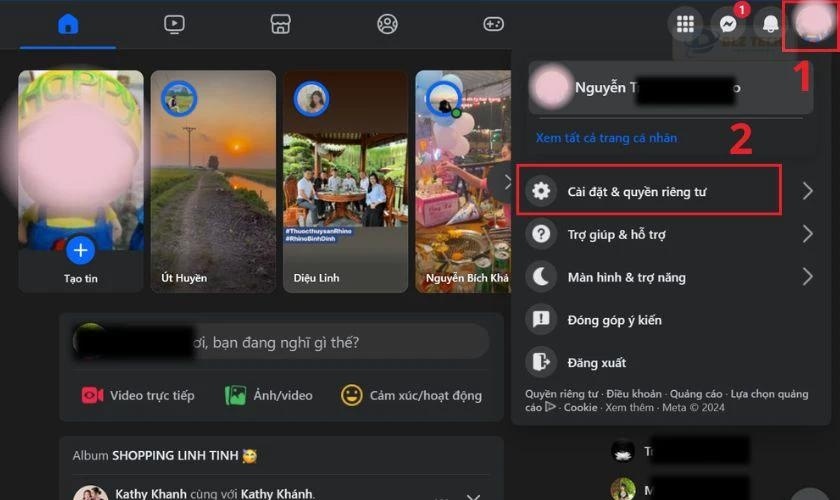Open the Groups icon in top bar
The height and width of the screenshot is (500, 840).
pyautogui.click(x=387, y=24)
